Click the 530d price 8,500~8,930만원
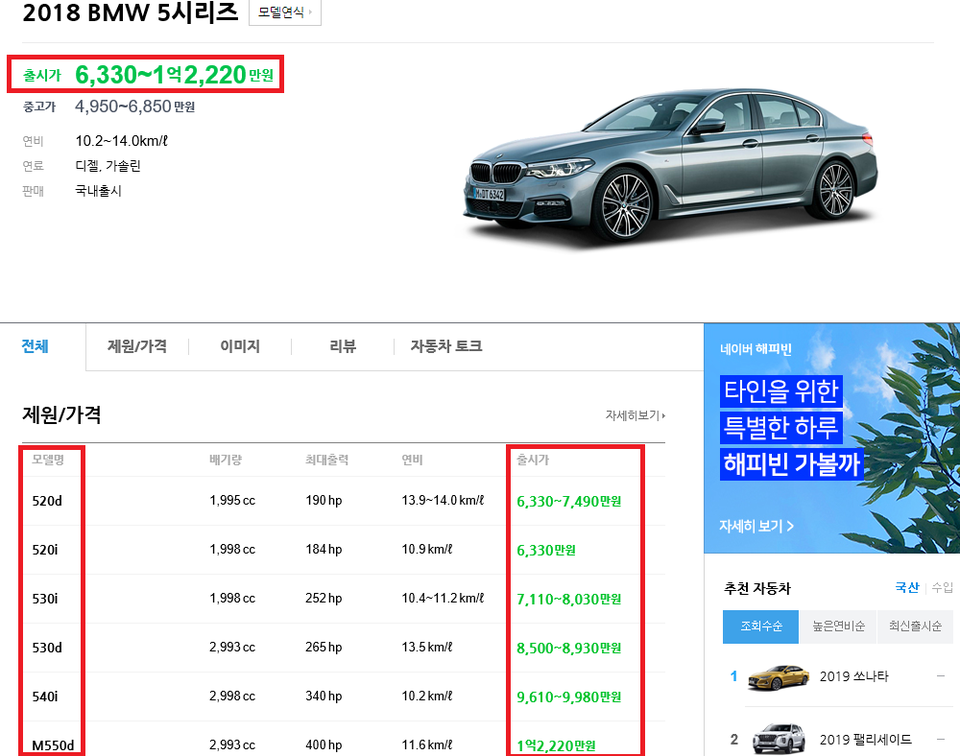This screenshot has height=756, width=960. (x=569, y=648)
